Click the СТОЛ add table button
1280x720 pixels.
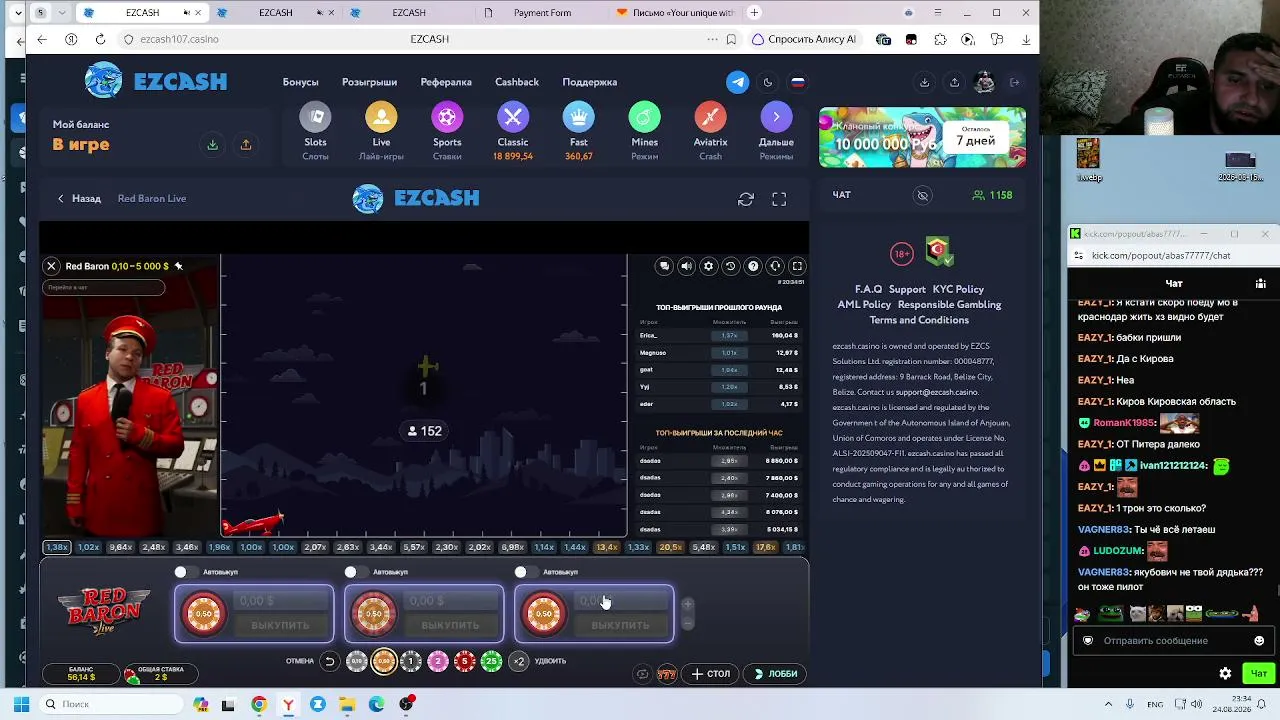(711, 674)
